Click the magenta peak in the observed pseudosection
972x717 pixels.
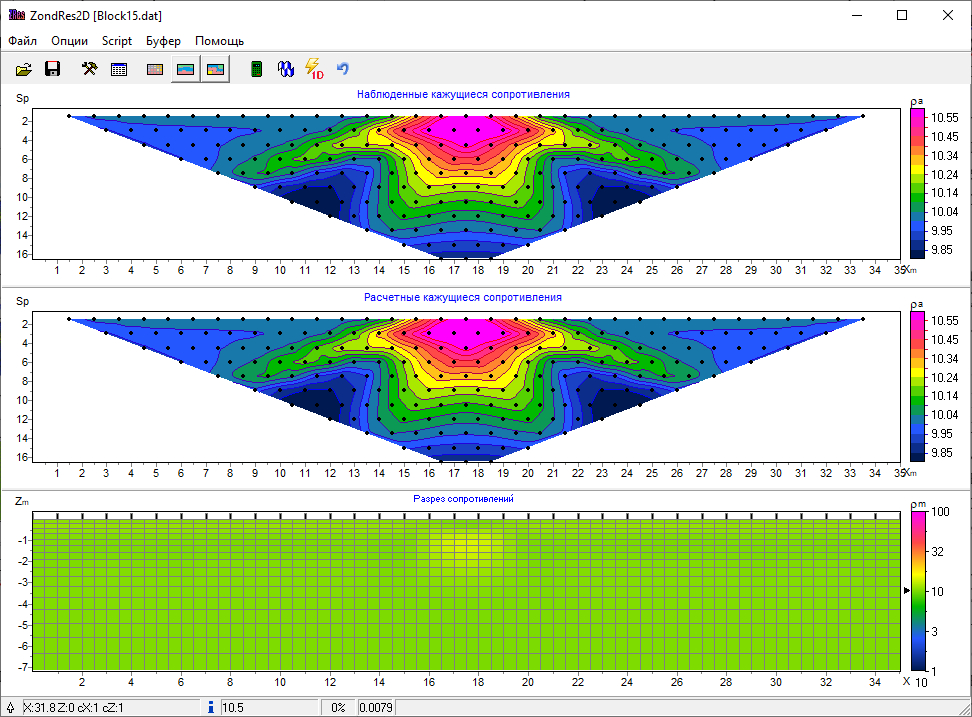tap(466, 129)
